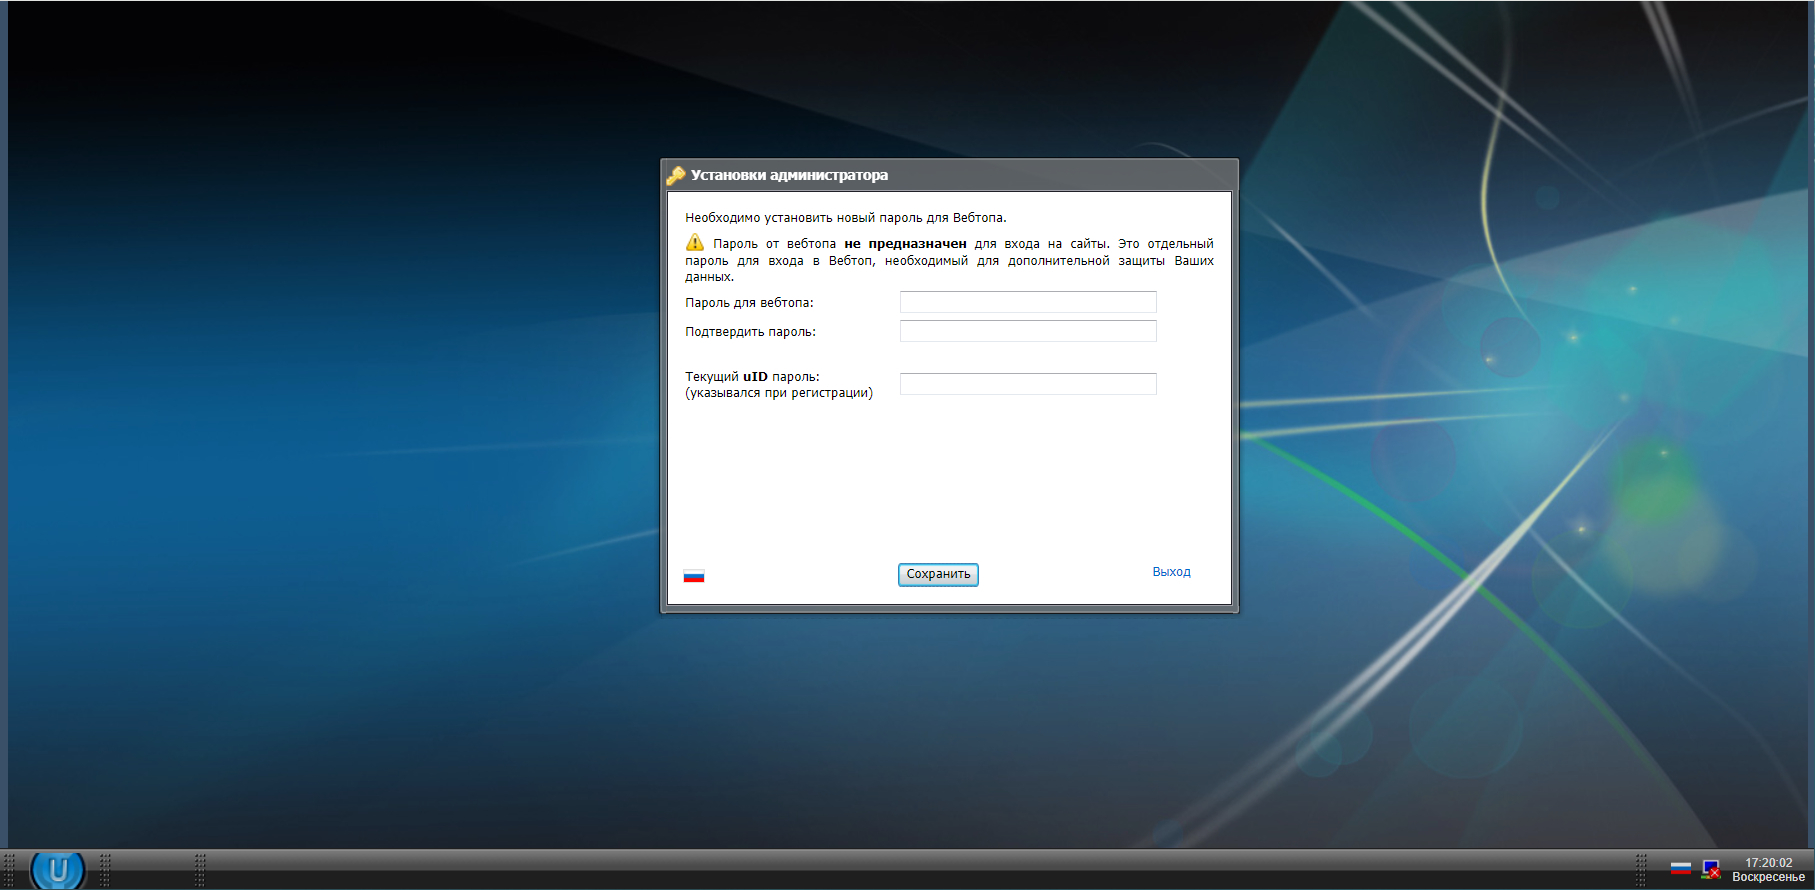Viewport: 1815px width, 890px height.
Task: Click the key icon in dialog title
Action: [676, 176]
